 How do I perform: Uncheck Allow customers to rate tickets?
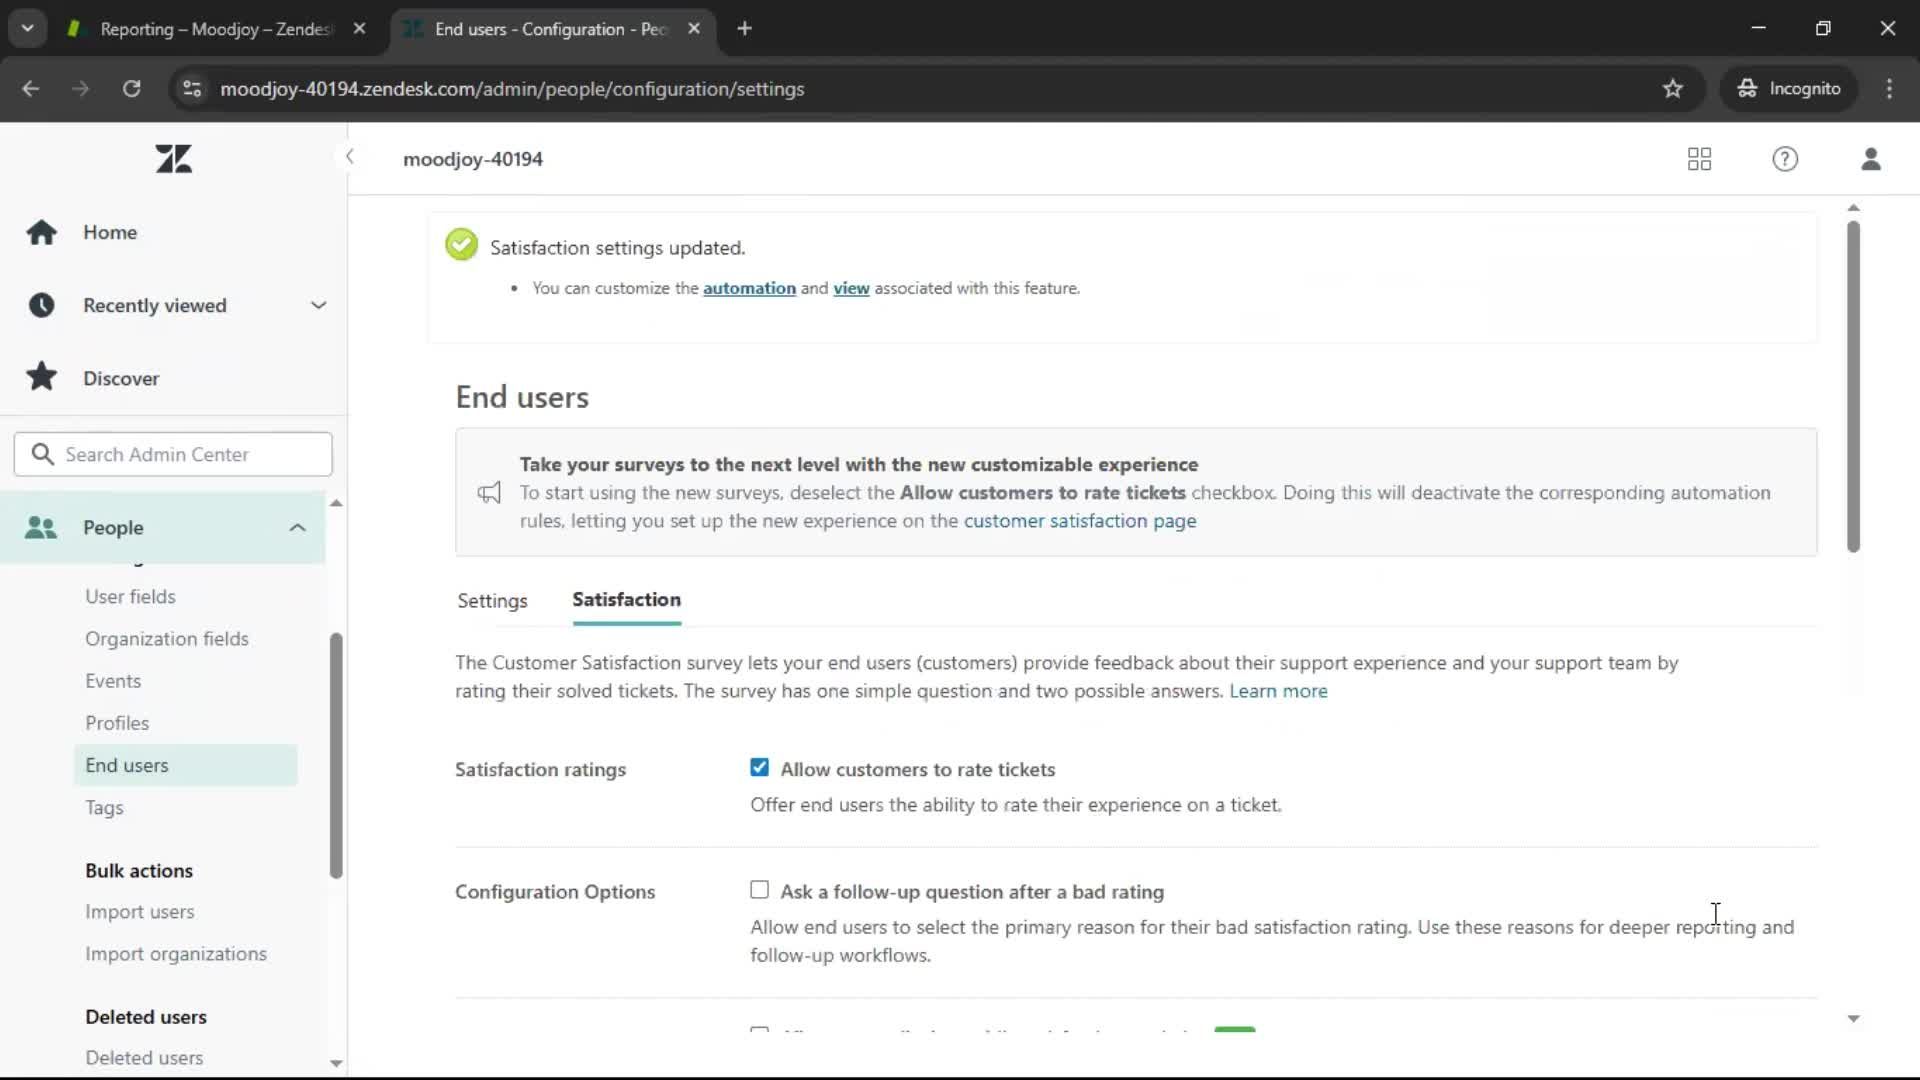pyautogui.click(x=760, y=768)
